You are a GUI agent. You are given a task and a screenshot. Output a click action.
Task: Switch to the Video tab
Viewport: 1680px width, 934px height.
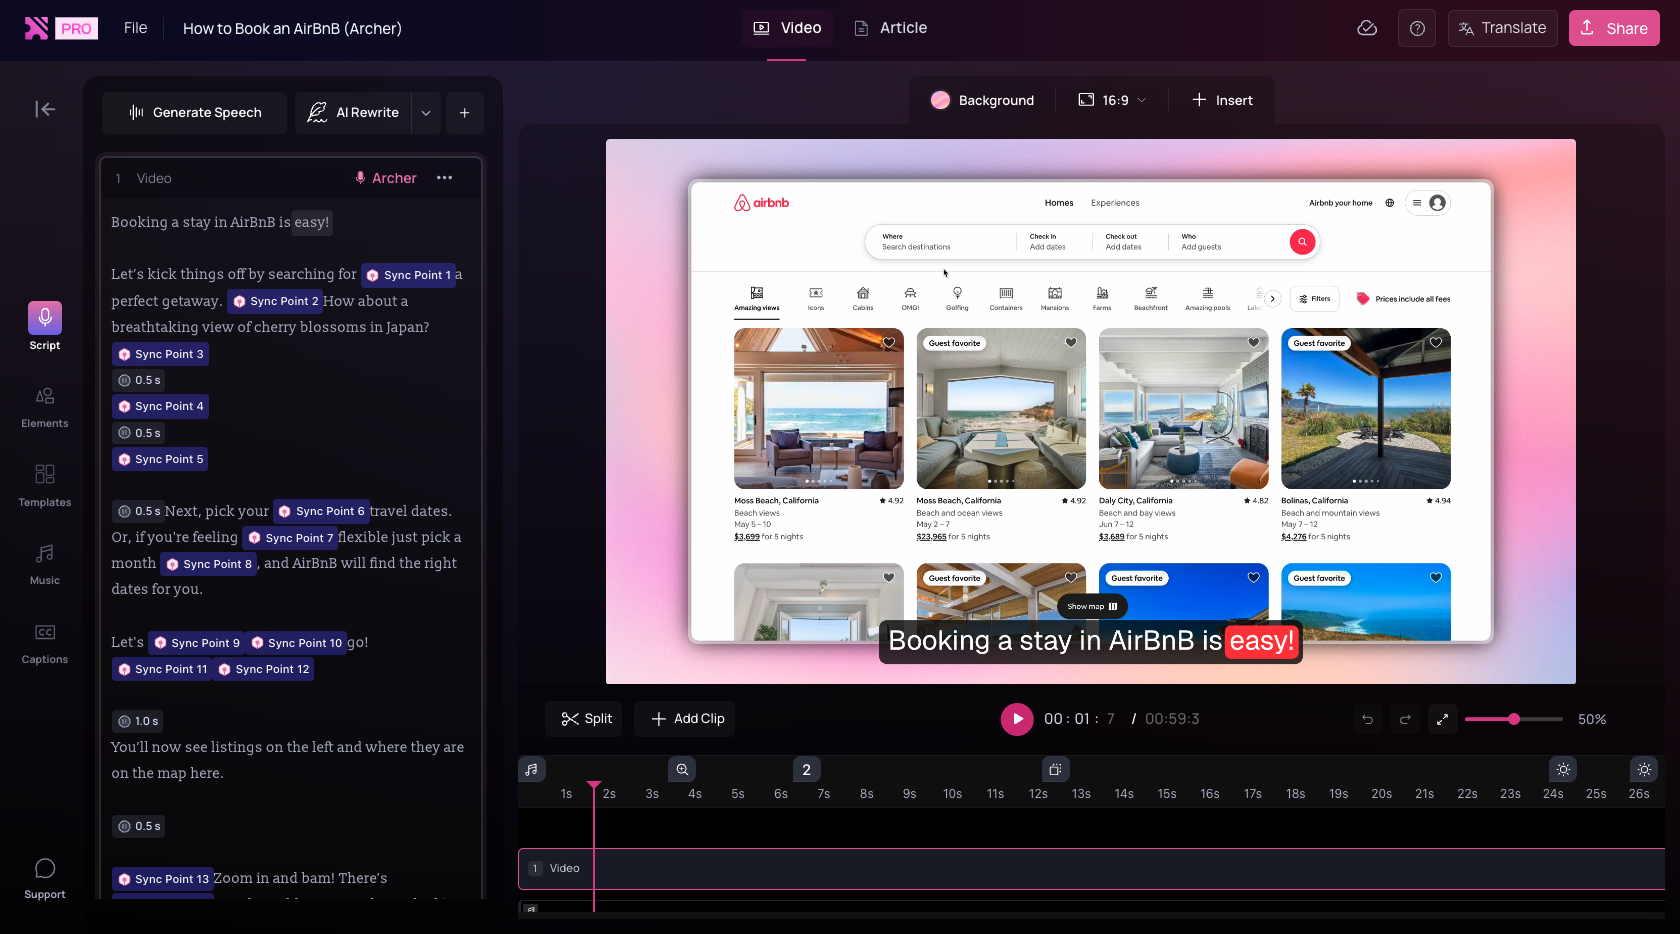(787, 28)
